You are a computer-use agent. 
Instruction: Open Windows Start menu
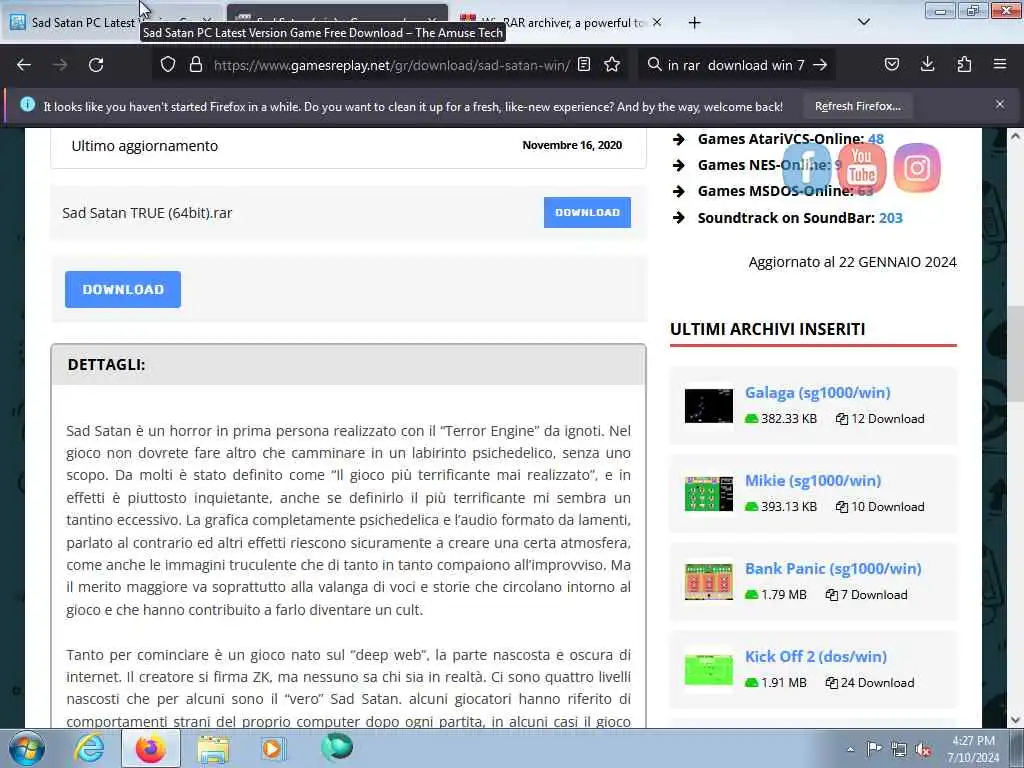(26, 748)
